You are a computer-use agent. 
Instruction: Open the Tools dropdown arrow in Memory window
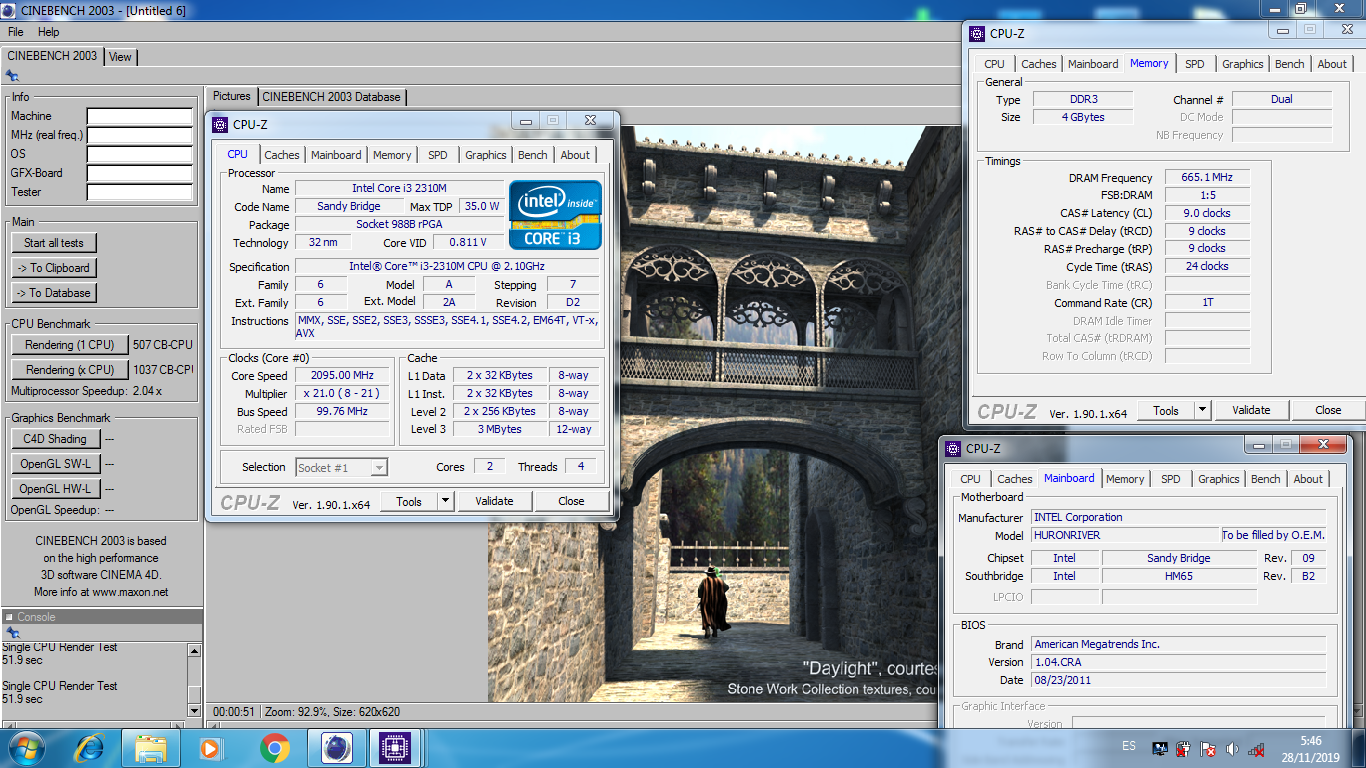[x=1203, y=410]
